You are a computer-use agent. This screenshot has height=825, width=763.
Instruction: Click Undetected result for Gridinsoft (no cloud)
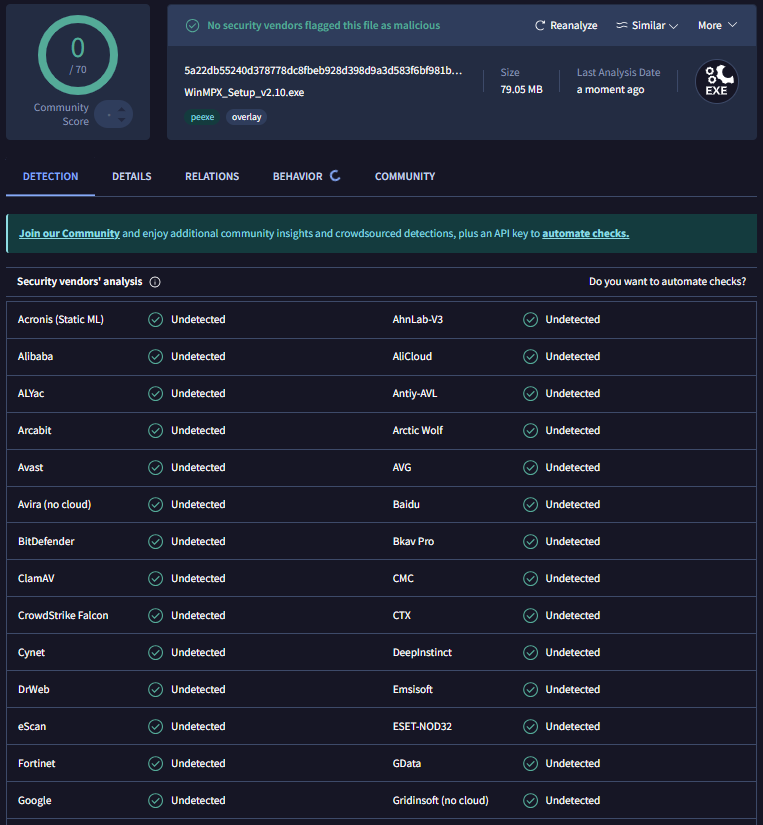click(573, 800)
